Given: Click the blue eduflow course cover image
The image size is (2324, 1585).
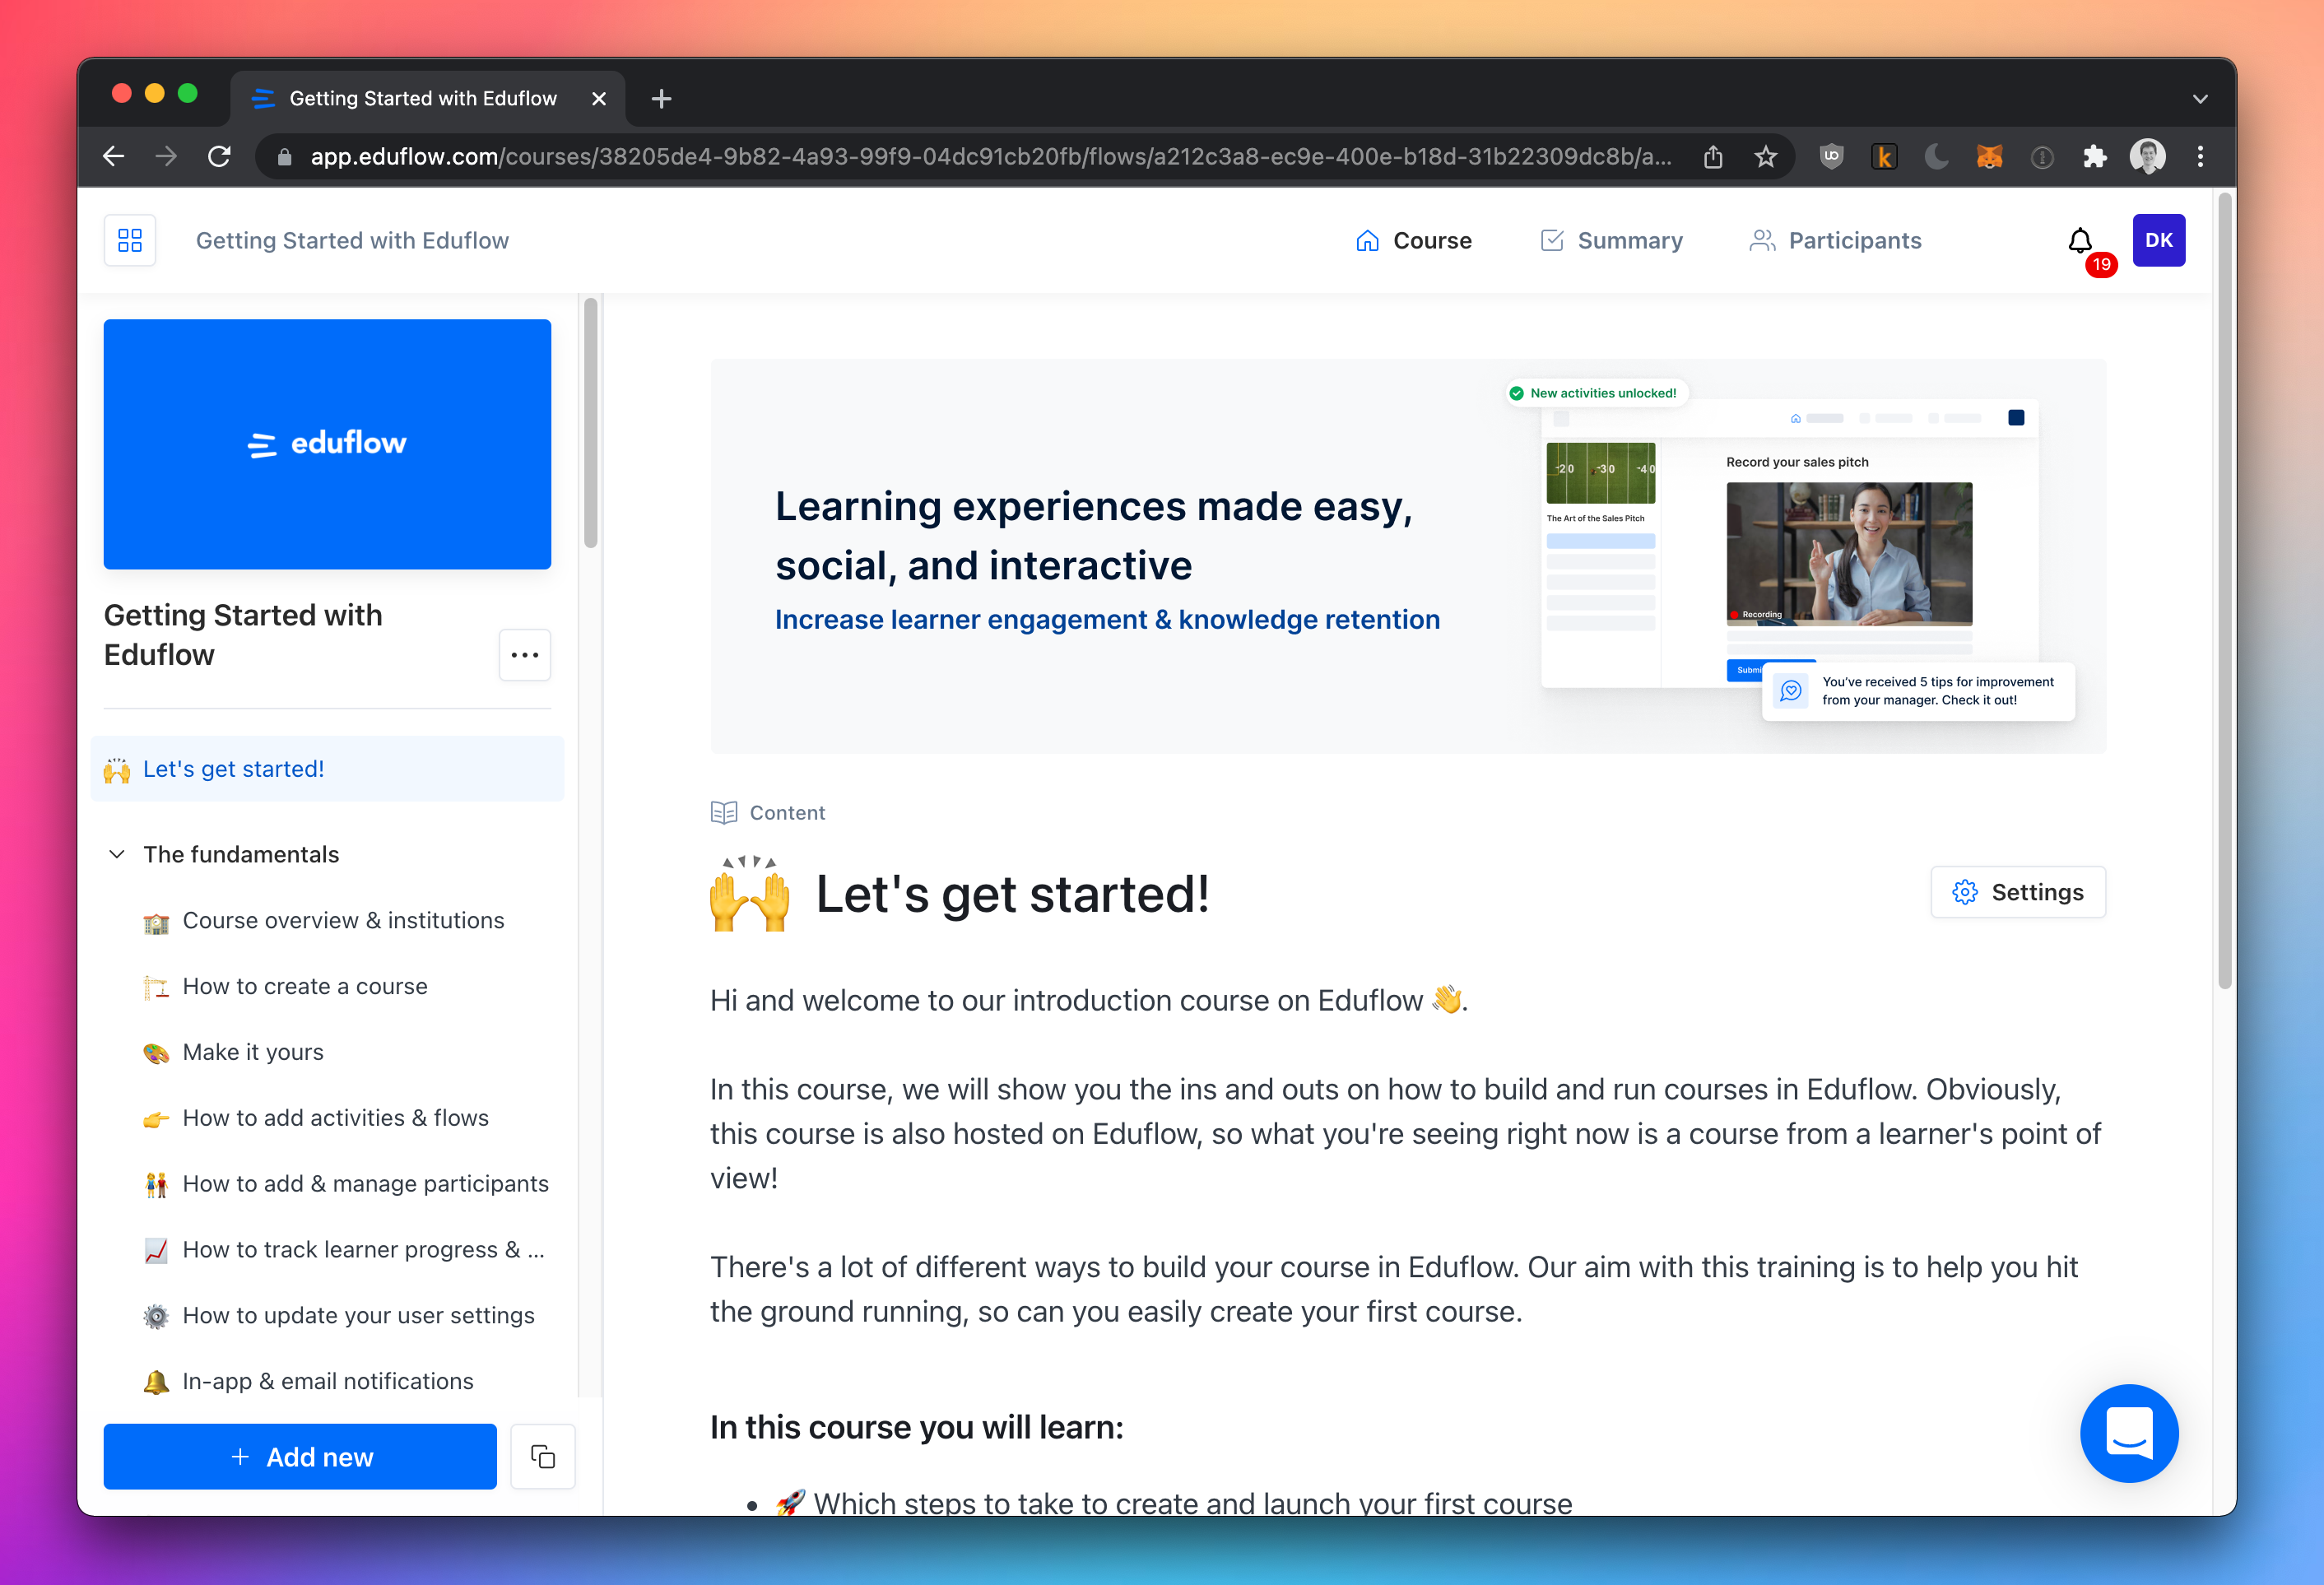Looking at the screenshot, I should point(327,444).
